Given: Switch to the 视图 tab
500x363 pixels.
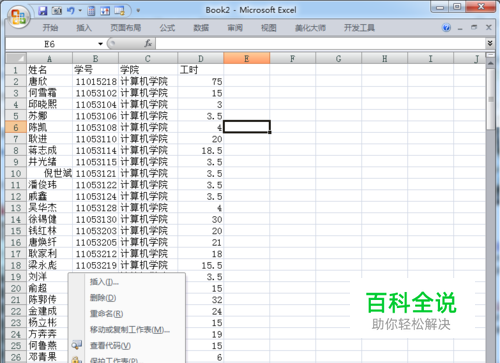Looking at the screenshot, I should tap(269, 28).
